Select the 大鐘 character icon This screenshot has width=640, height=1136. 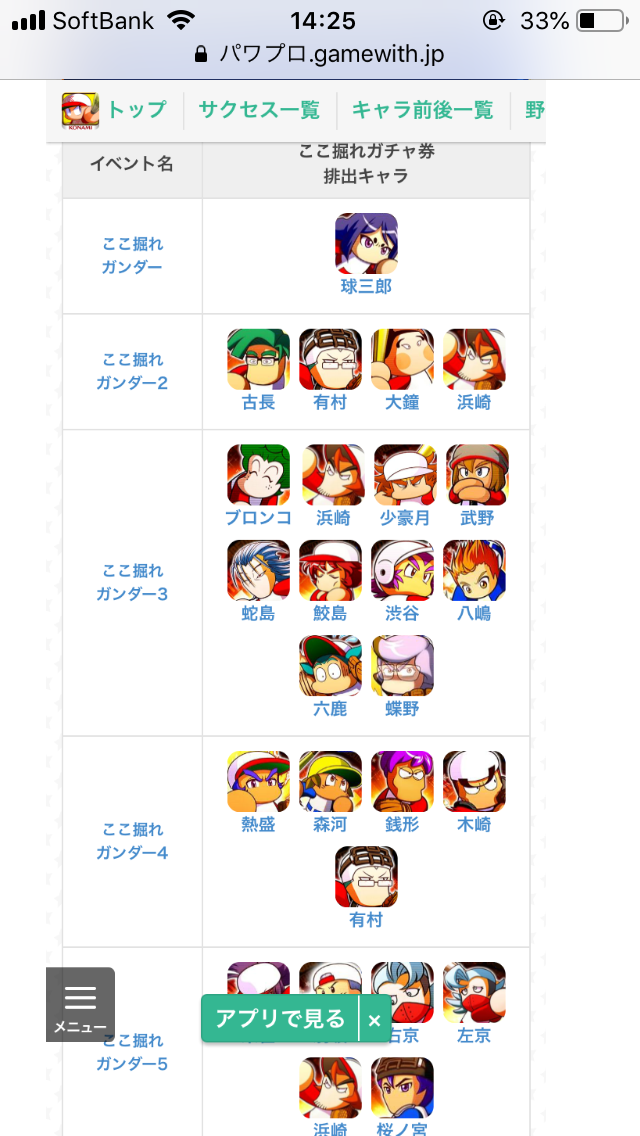[x=402, y=359]
